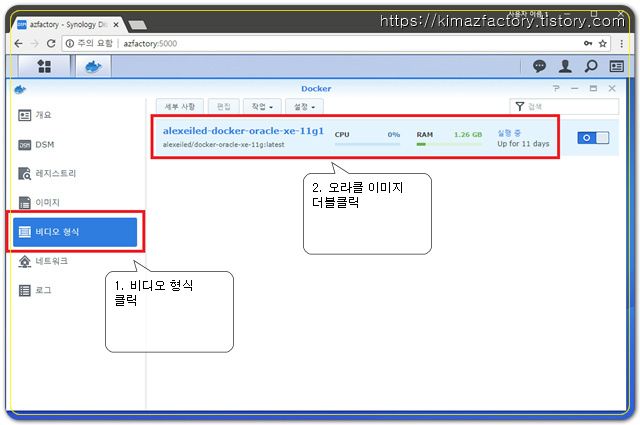This screenshot has height=425, width=640.
Task: Click the saved password key icon
Action: [588, 43]
